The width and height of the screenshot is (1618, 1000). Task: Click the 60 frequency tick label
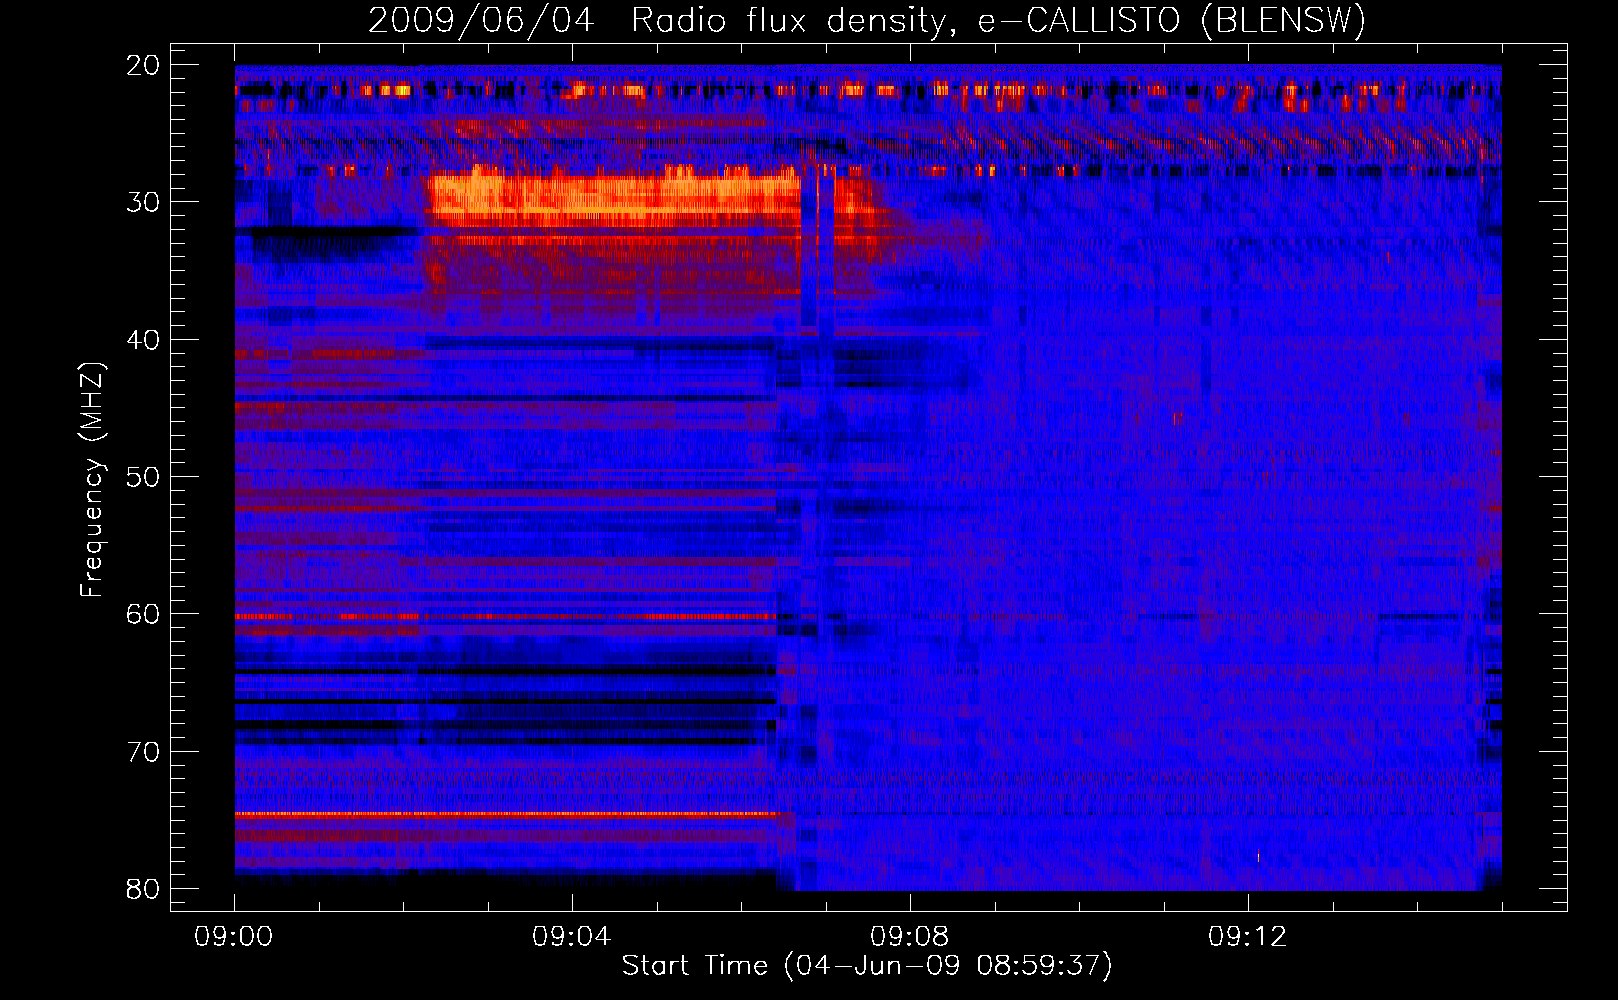pos(143,614)
